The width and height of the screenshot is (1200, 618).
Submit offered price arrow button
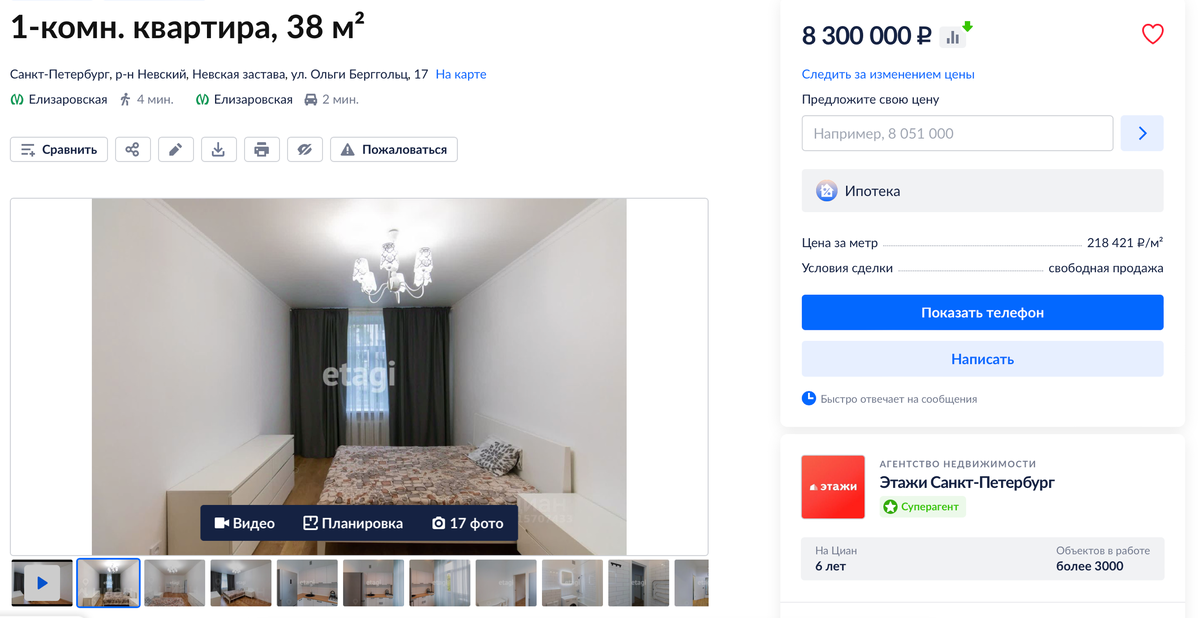pyautogui.click(x=1142, y=133)
